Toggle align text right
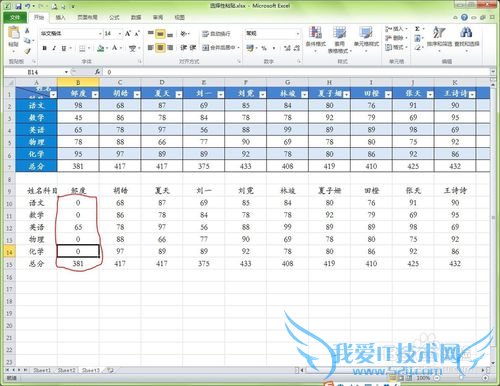This screenshot has height=386, width=500. tap(170, 48)
